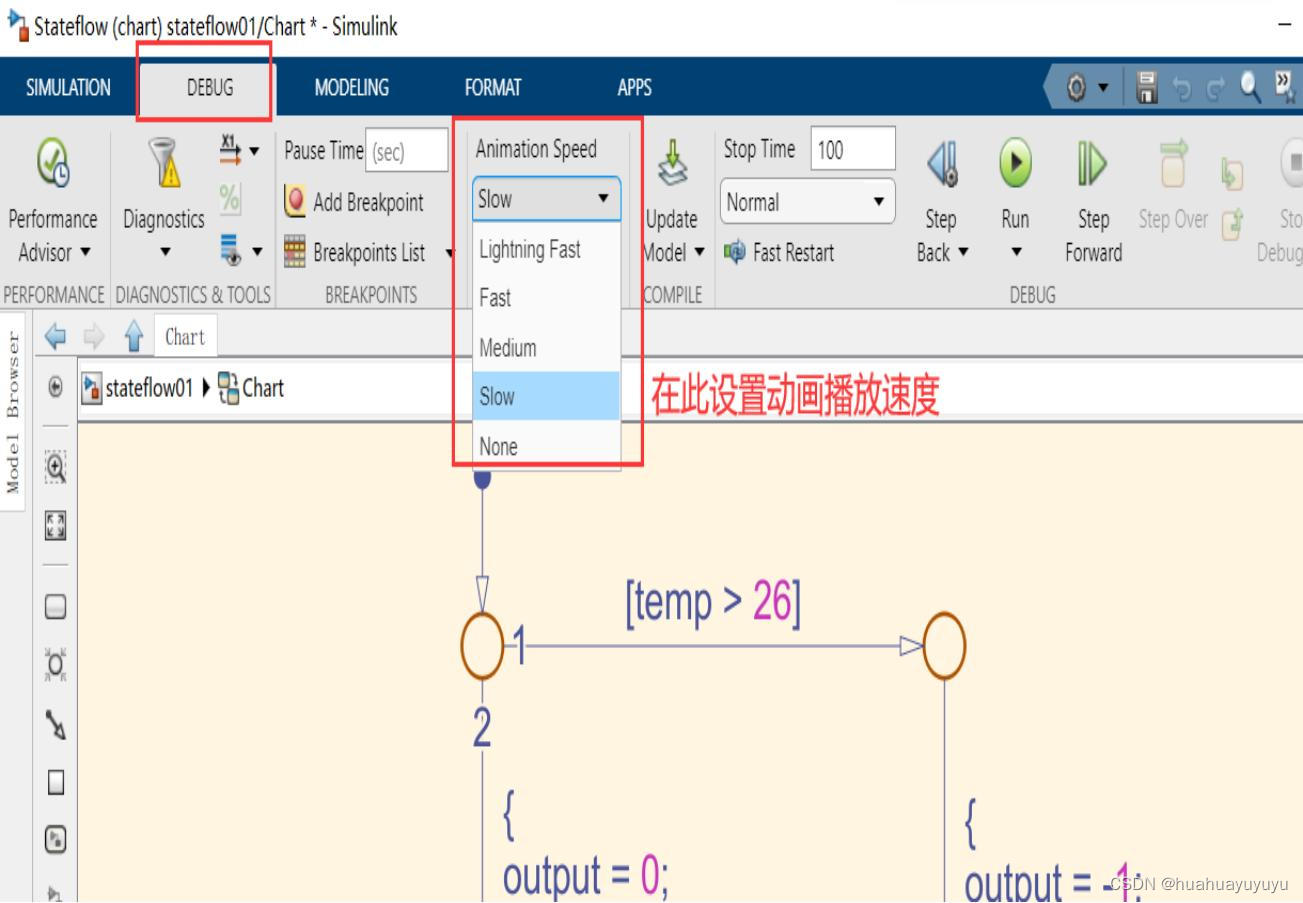Open the Run button dropdown arrow
The image size is (1303, 903).
(x=1014, y=253)
